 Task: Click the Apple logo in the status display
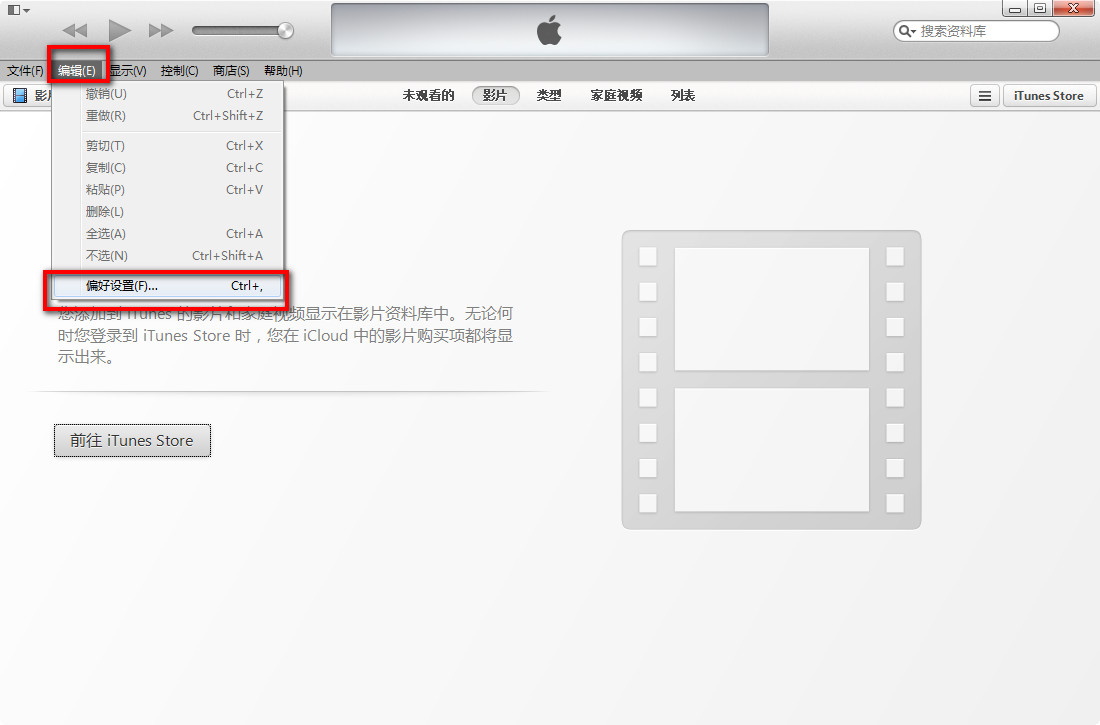pos(548,30)
